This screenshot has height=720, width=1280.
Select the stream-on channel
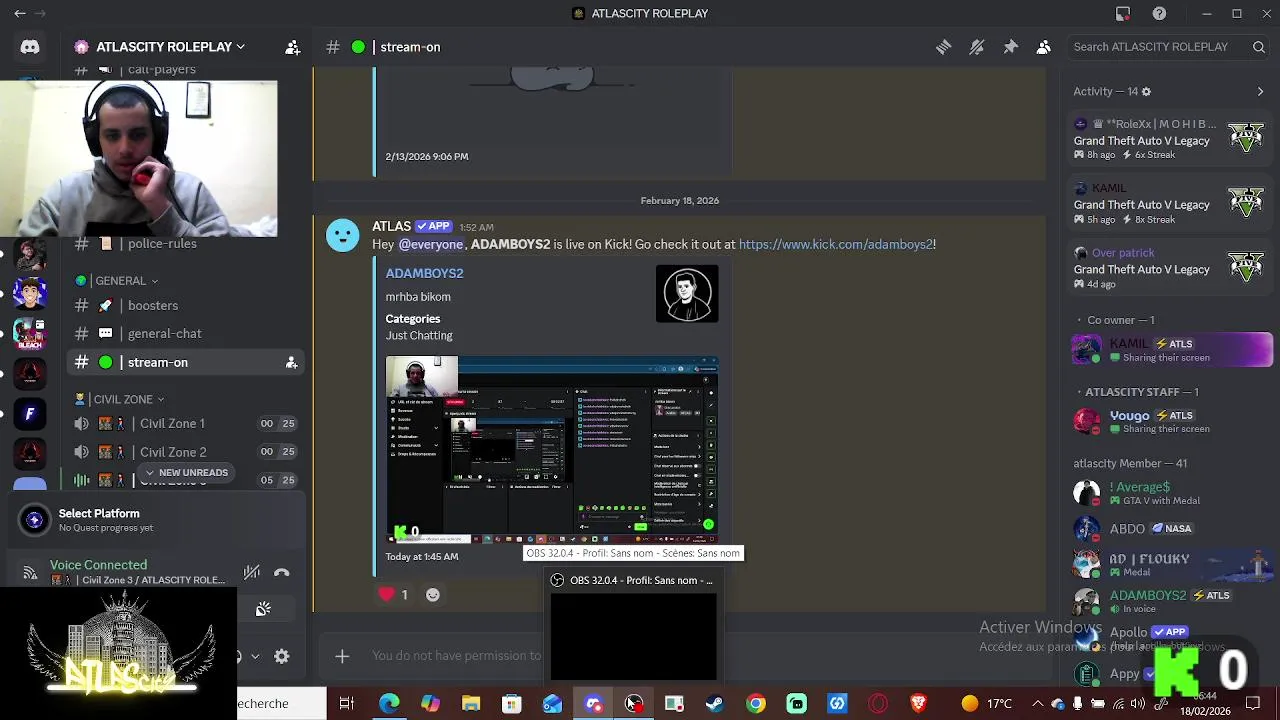click(x=186, y=362)
